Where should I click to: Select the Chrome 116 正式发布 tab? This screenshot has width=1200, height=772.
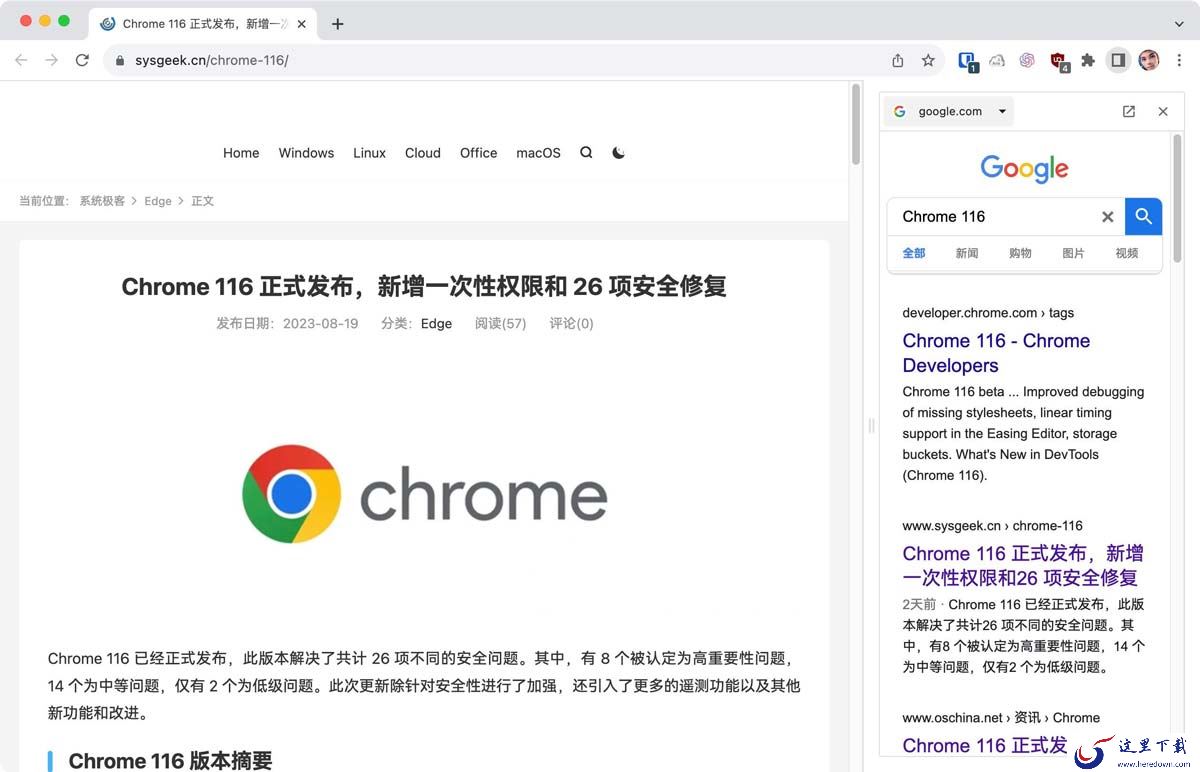204,24
